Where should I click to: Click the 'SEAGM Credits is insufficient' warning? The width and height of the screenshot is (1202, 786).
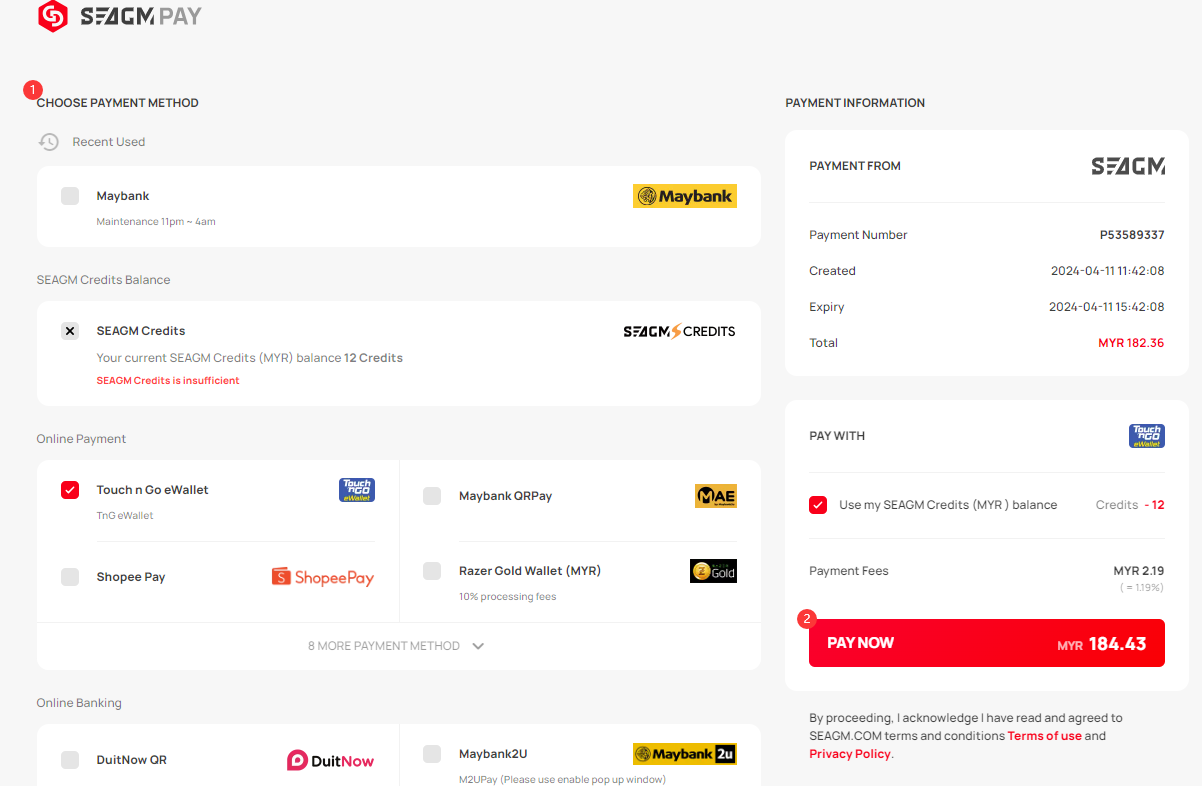coord(168,381)
